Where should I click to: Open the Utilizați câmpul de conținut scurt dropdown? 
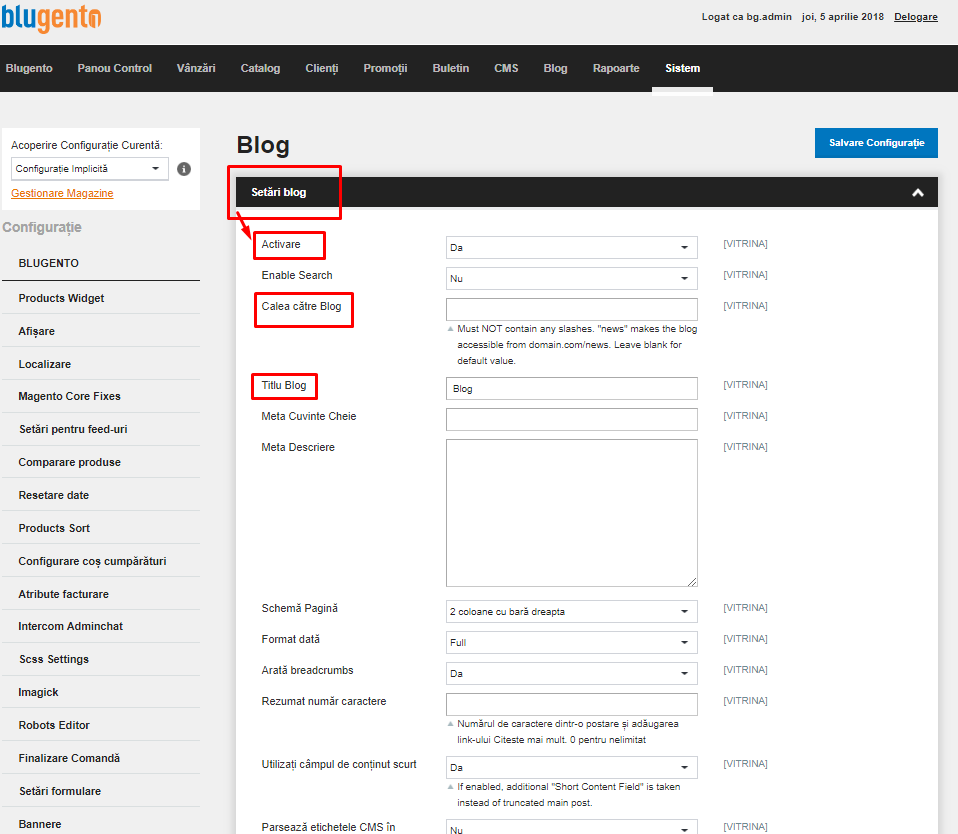[571, 767]
